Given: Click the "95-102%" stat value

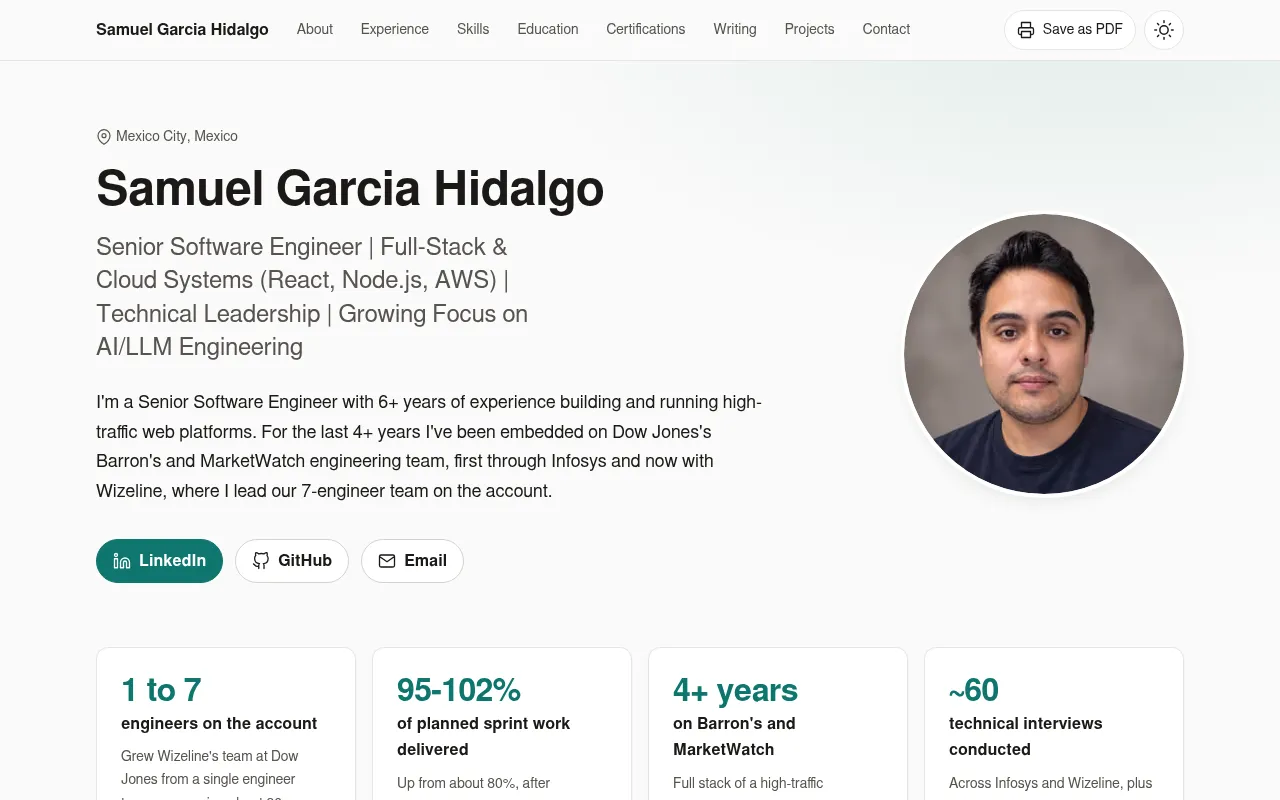Looking at the screenshot, I should [459, 690].
